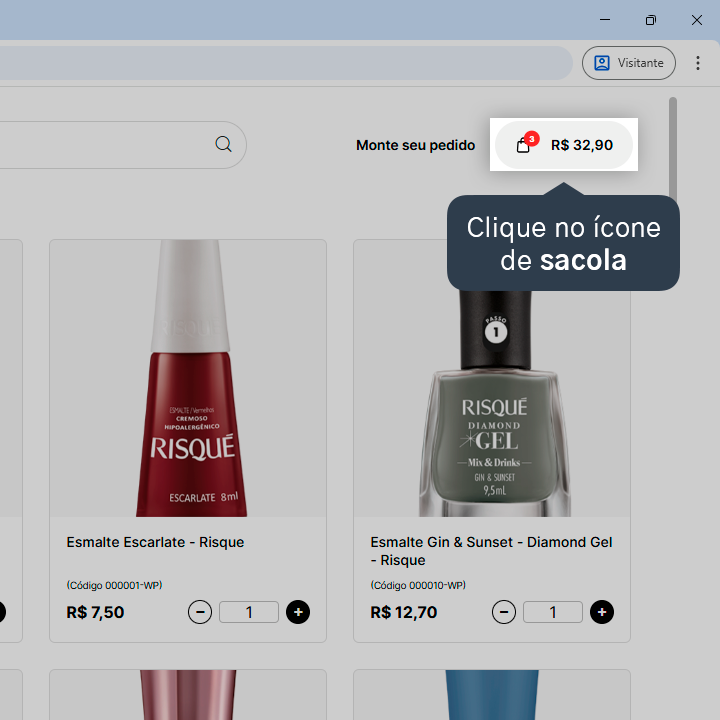This screenshot has width=720, height=720.
Task: Click the text (Código 000010-WP)
Action: [x=418, y=585]
